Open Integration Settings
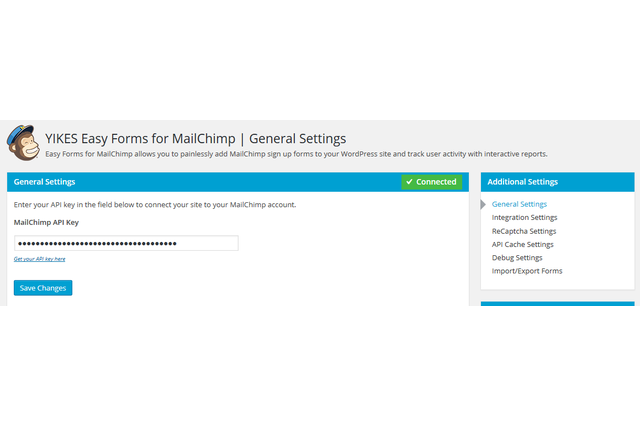 (x=524, y=217)
